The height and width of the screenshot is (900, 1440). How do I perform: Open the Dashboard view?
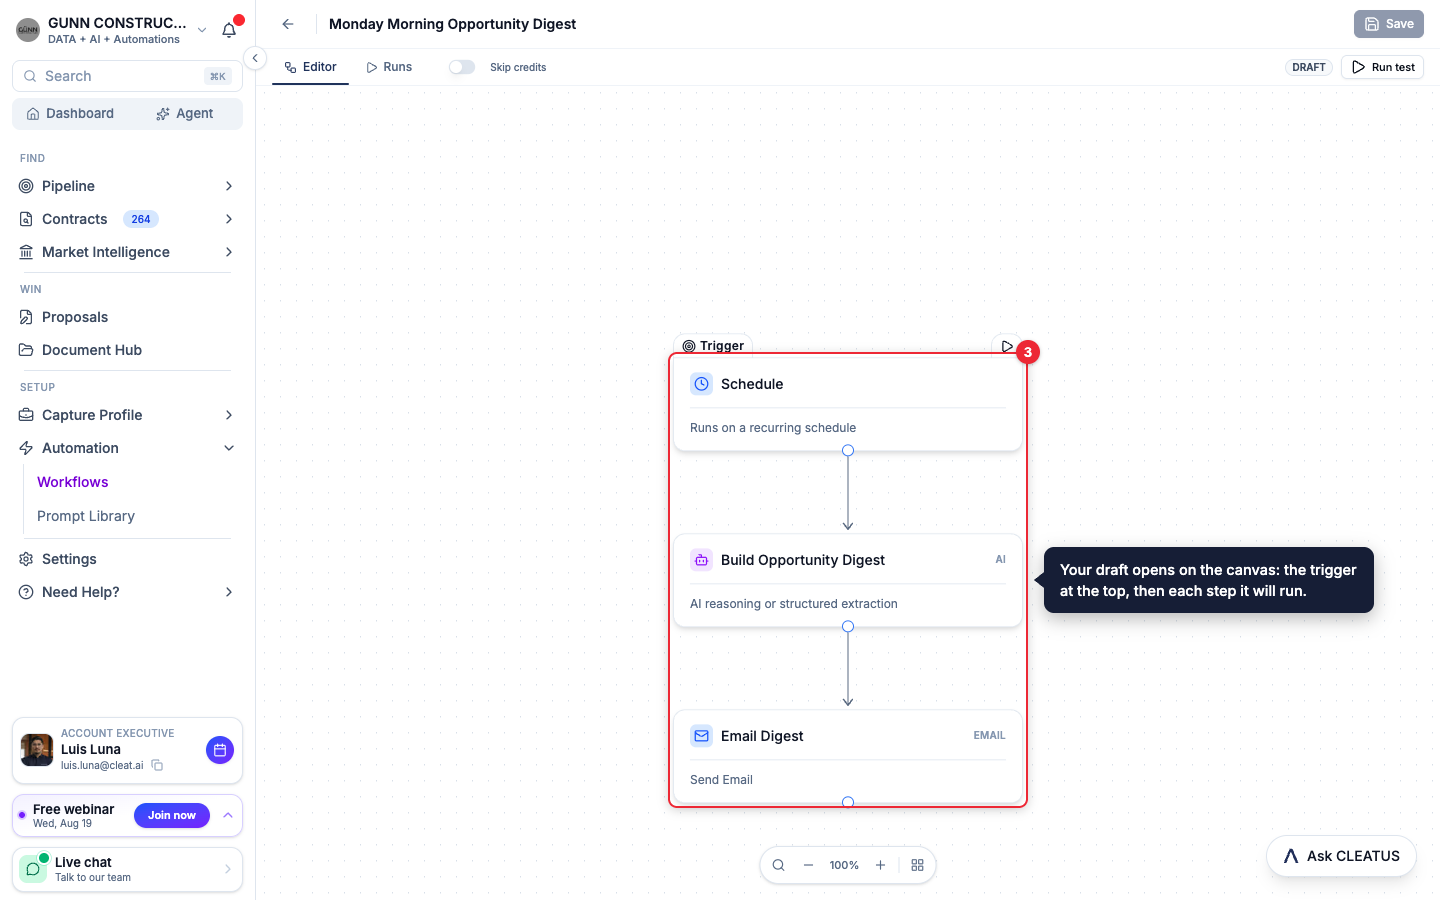coord(70,114)
